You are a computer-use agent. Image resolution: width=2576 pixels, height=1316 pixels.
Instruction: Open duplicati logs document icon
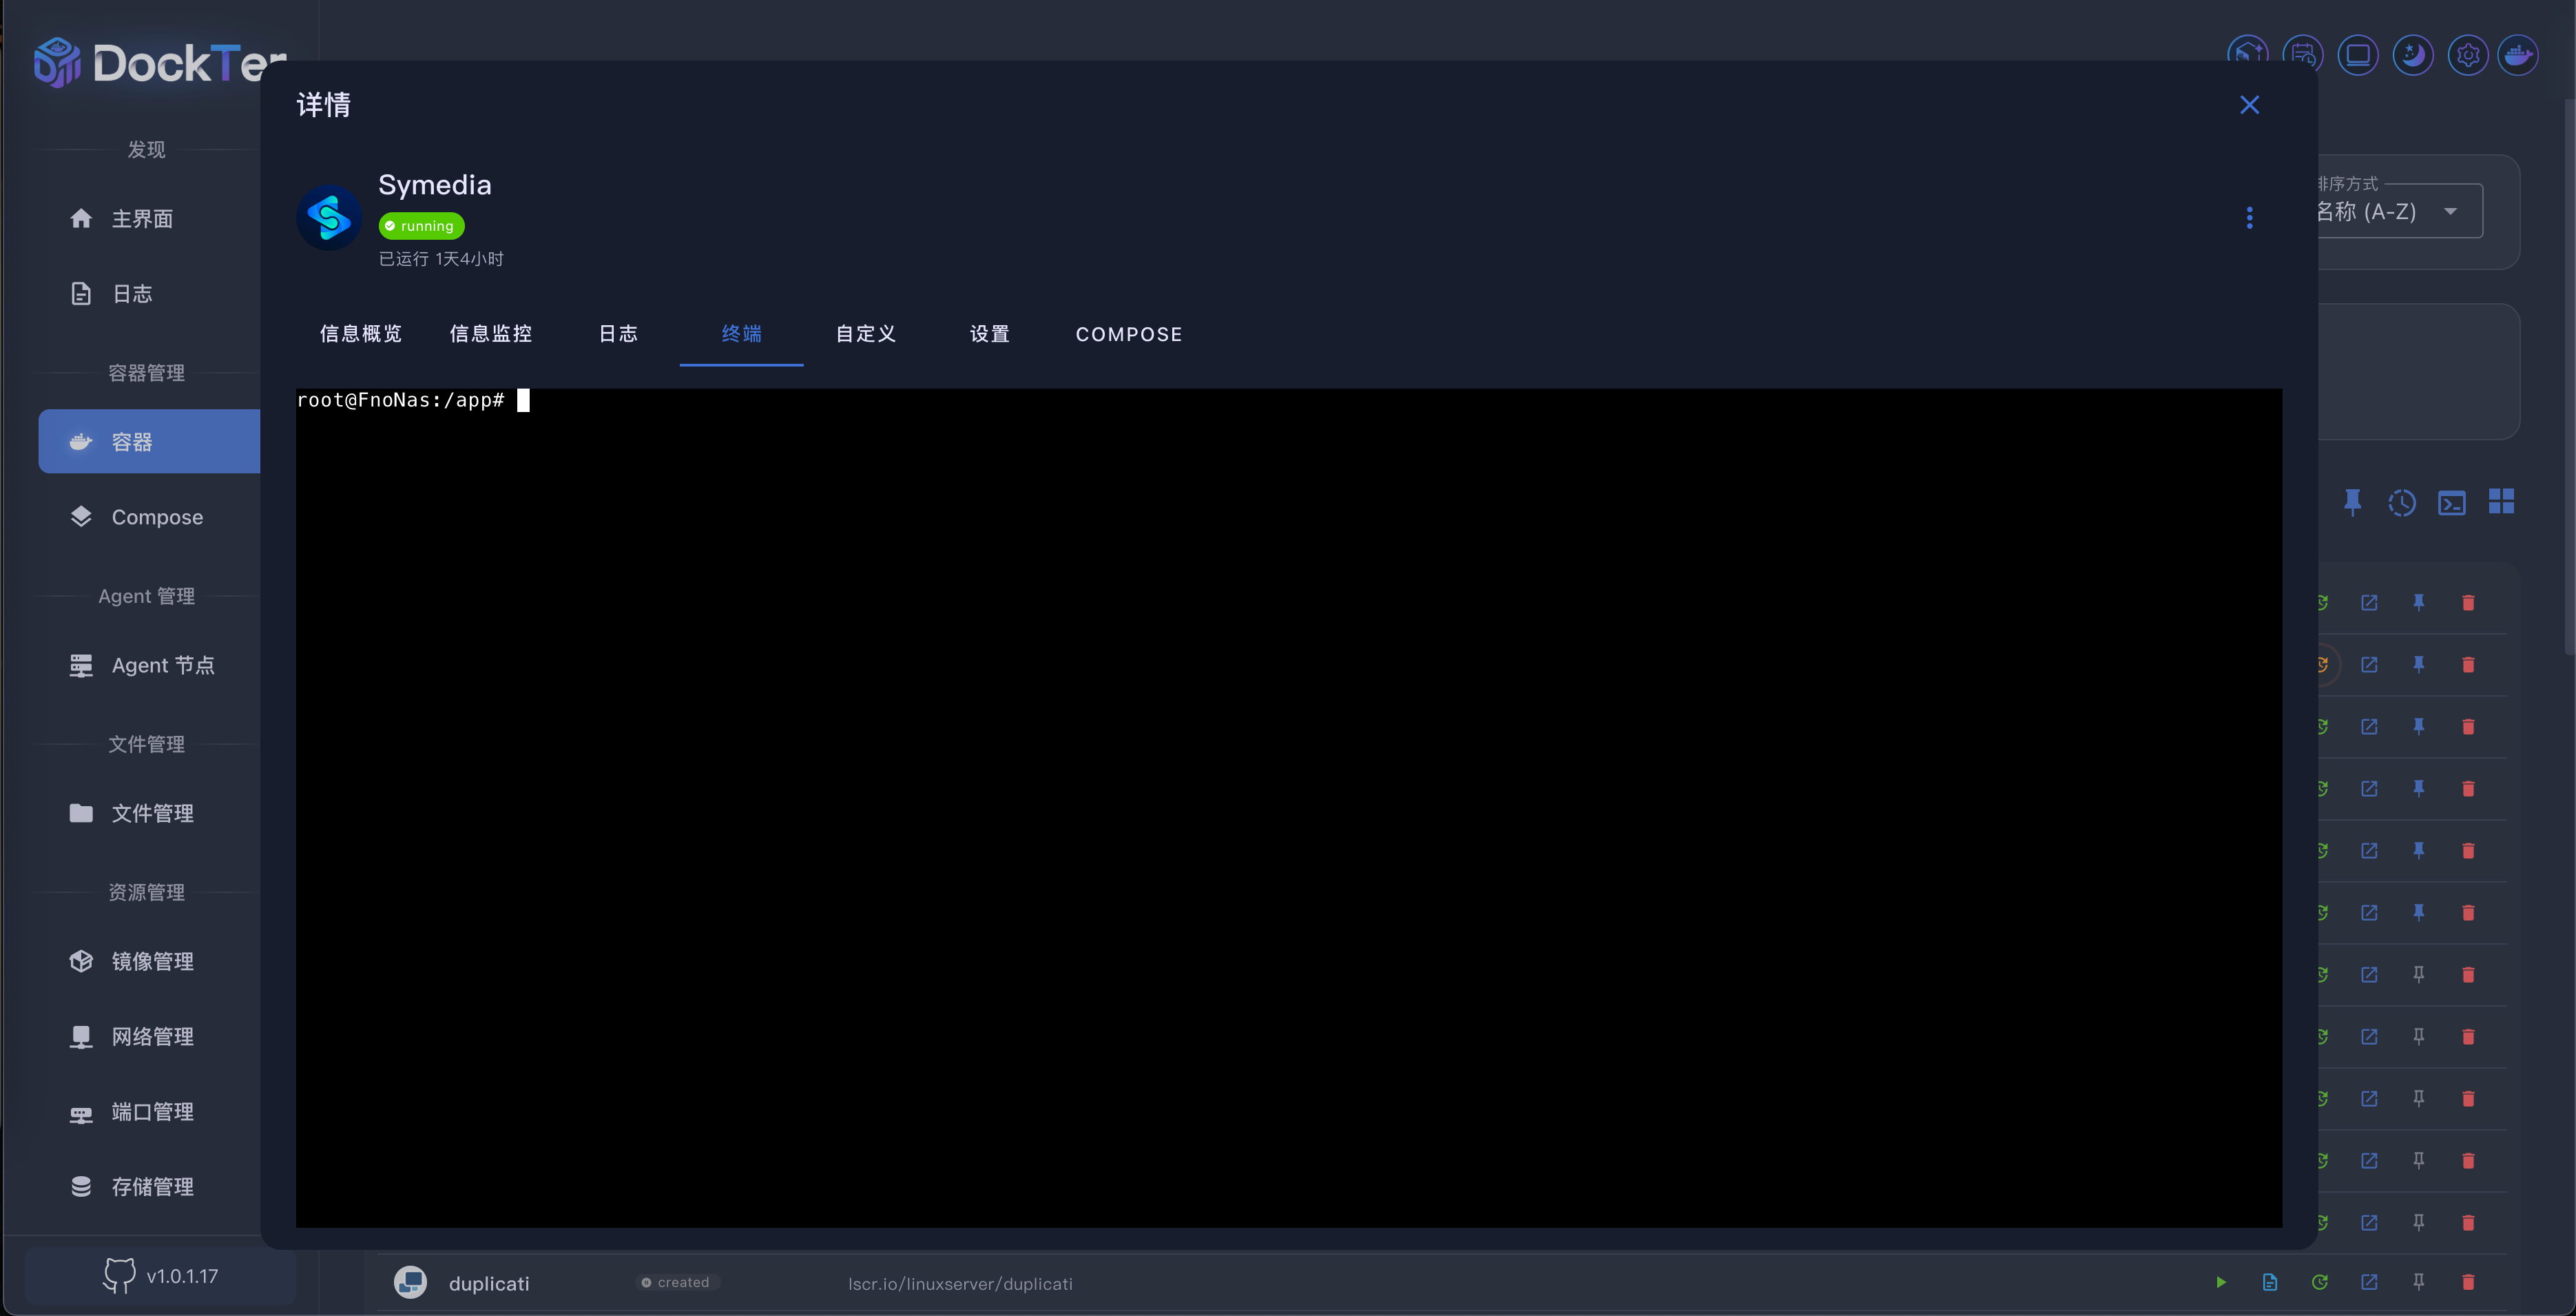click(2270, 1282)
